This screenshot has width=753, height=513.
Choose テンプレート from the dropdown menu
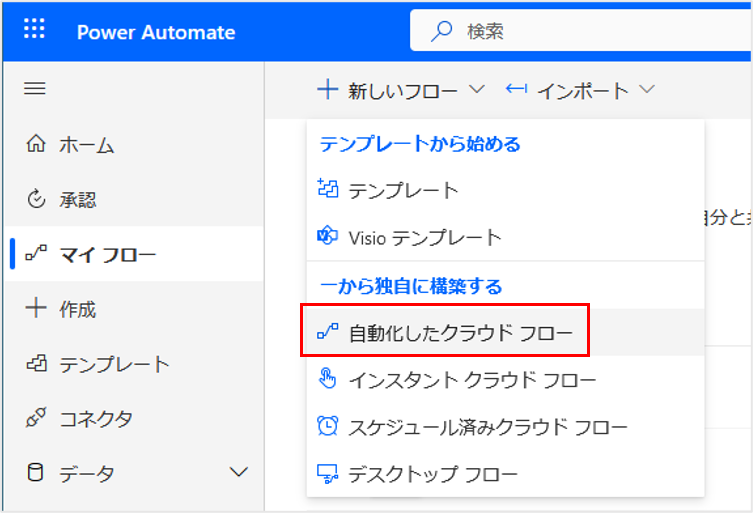(403, 190)
